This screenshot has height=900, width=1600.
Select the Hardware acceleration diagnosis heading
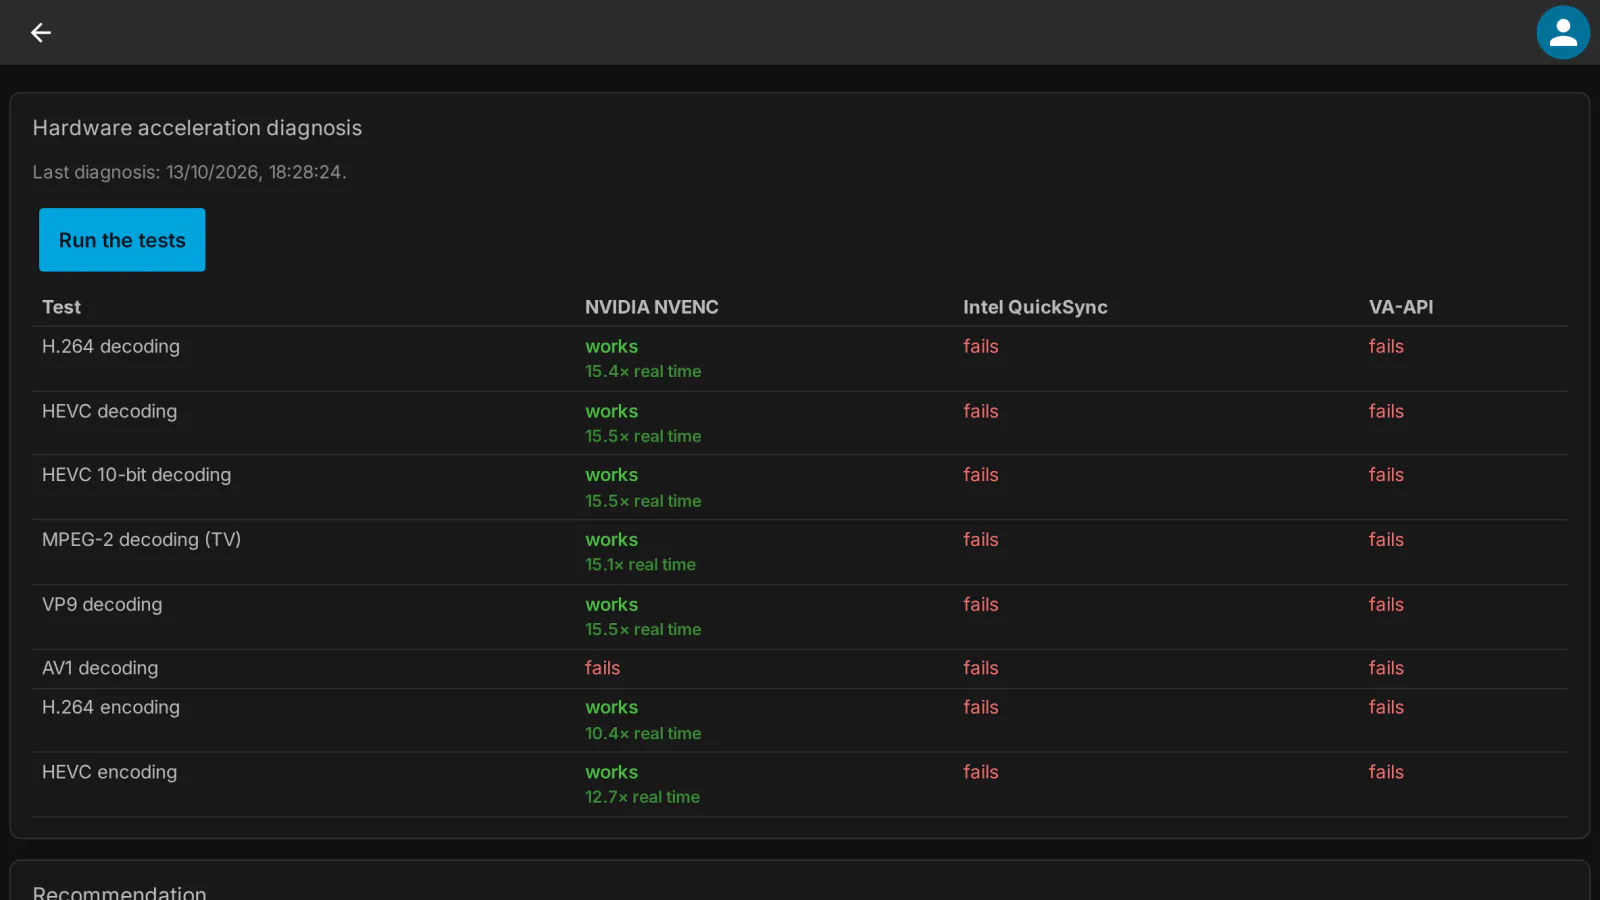click(x=197, y=128)
